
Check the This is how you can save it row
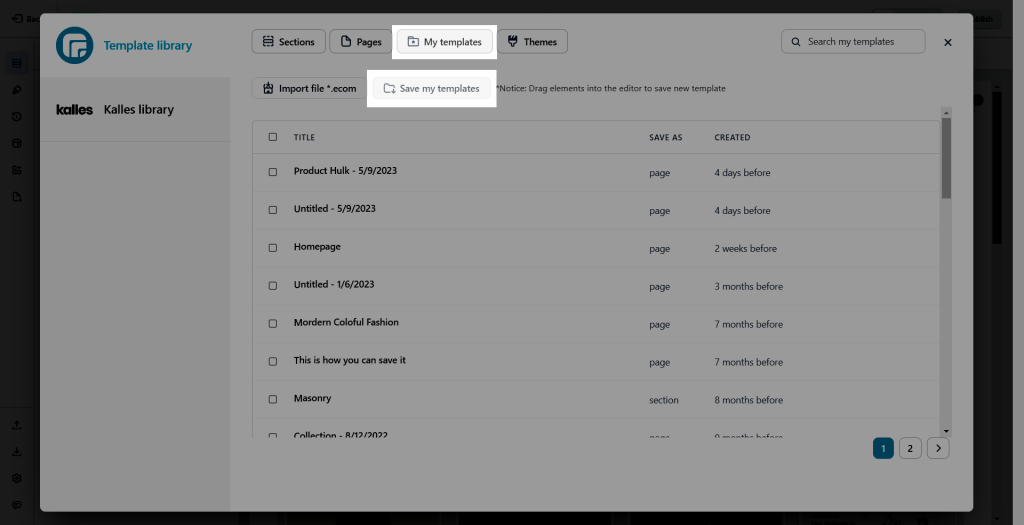coord(273,361)
